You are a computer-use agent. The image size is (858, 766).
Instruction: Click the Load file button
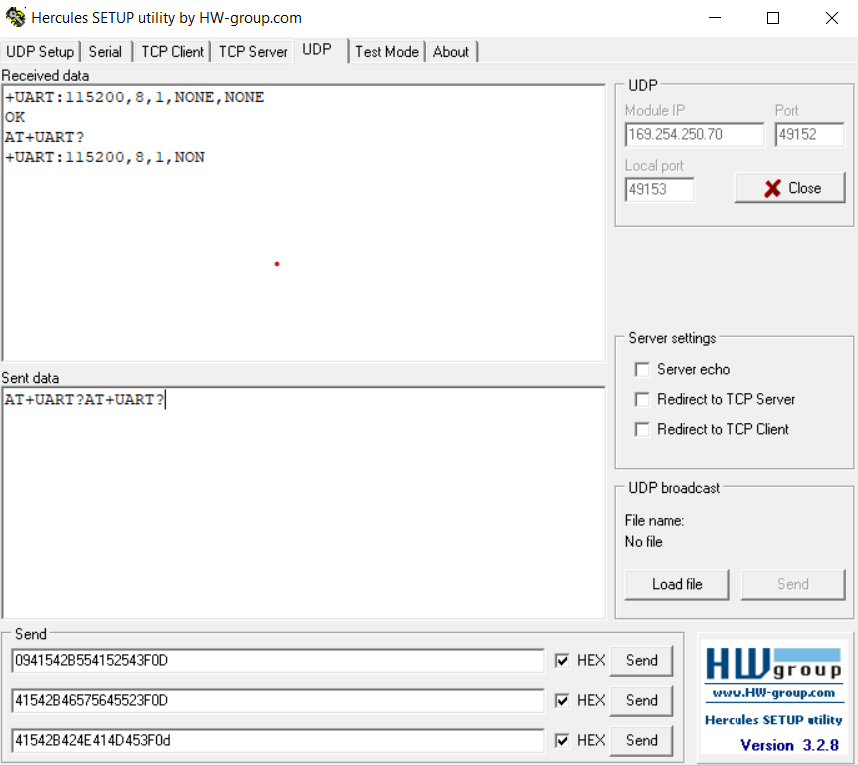coord(676,584)
